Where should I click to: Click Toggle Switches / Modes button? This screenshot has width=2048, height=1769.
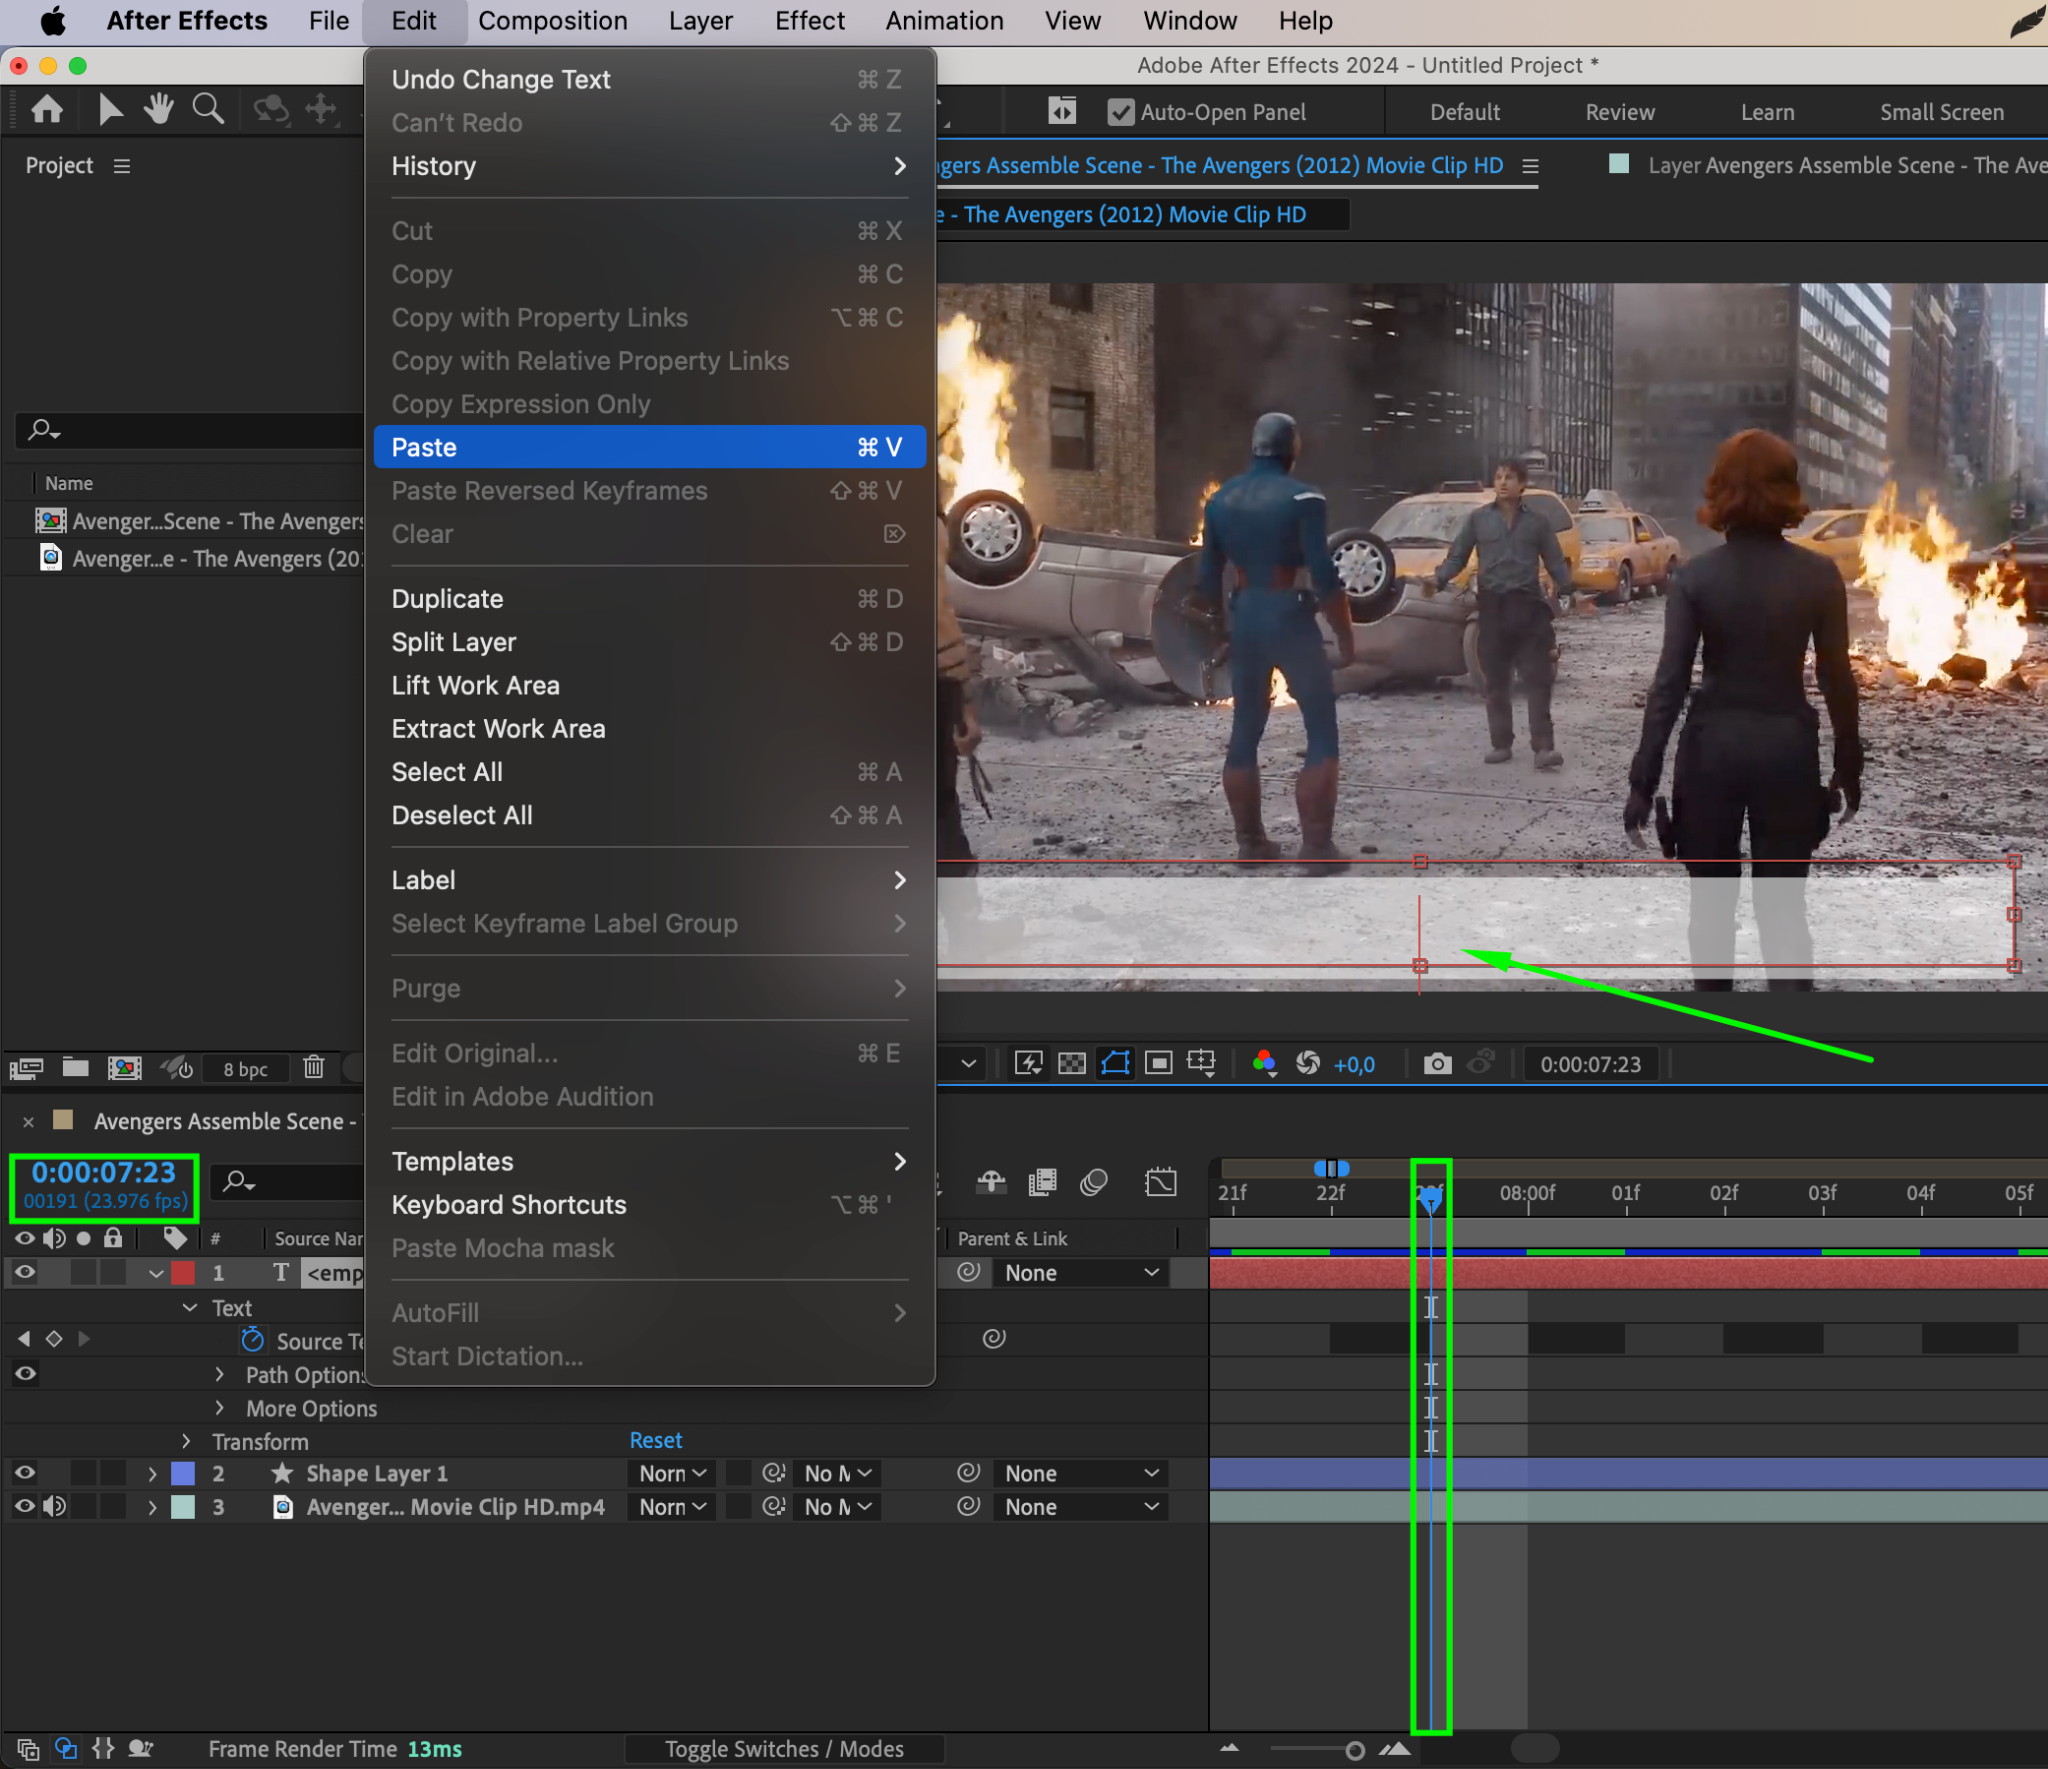point(784,1749)
